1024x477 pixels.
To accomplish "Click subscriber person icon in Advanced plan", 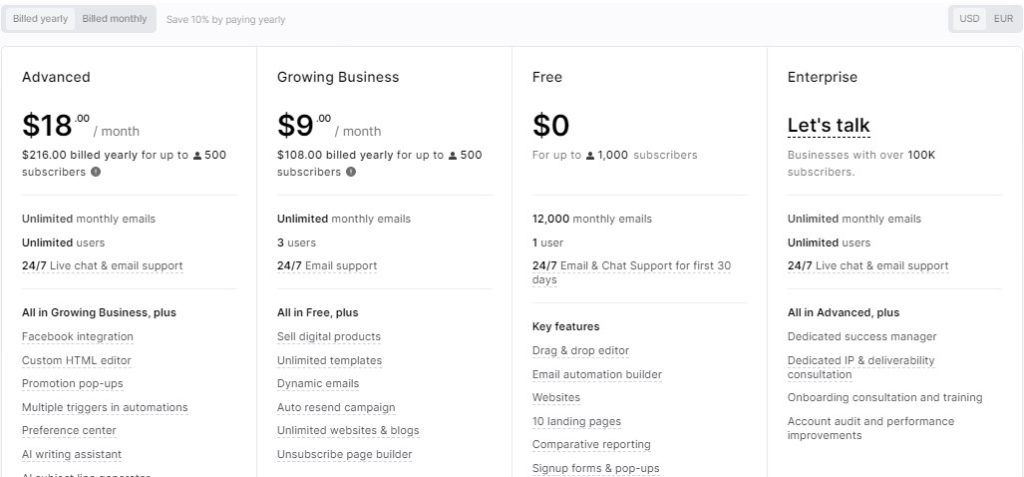I will pyautogui.click(x=197, y=156).
